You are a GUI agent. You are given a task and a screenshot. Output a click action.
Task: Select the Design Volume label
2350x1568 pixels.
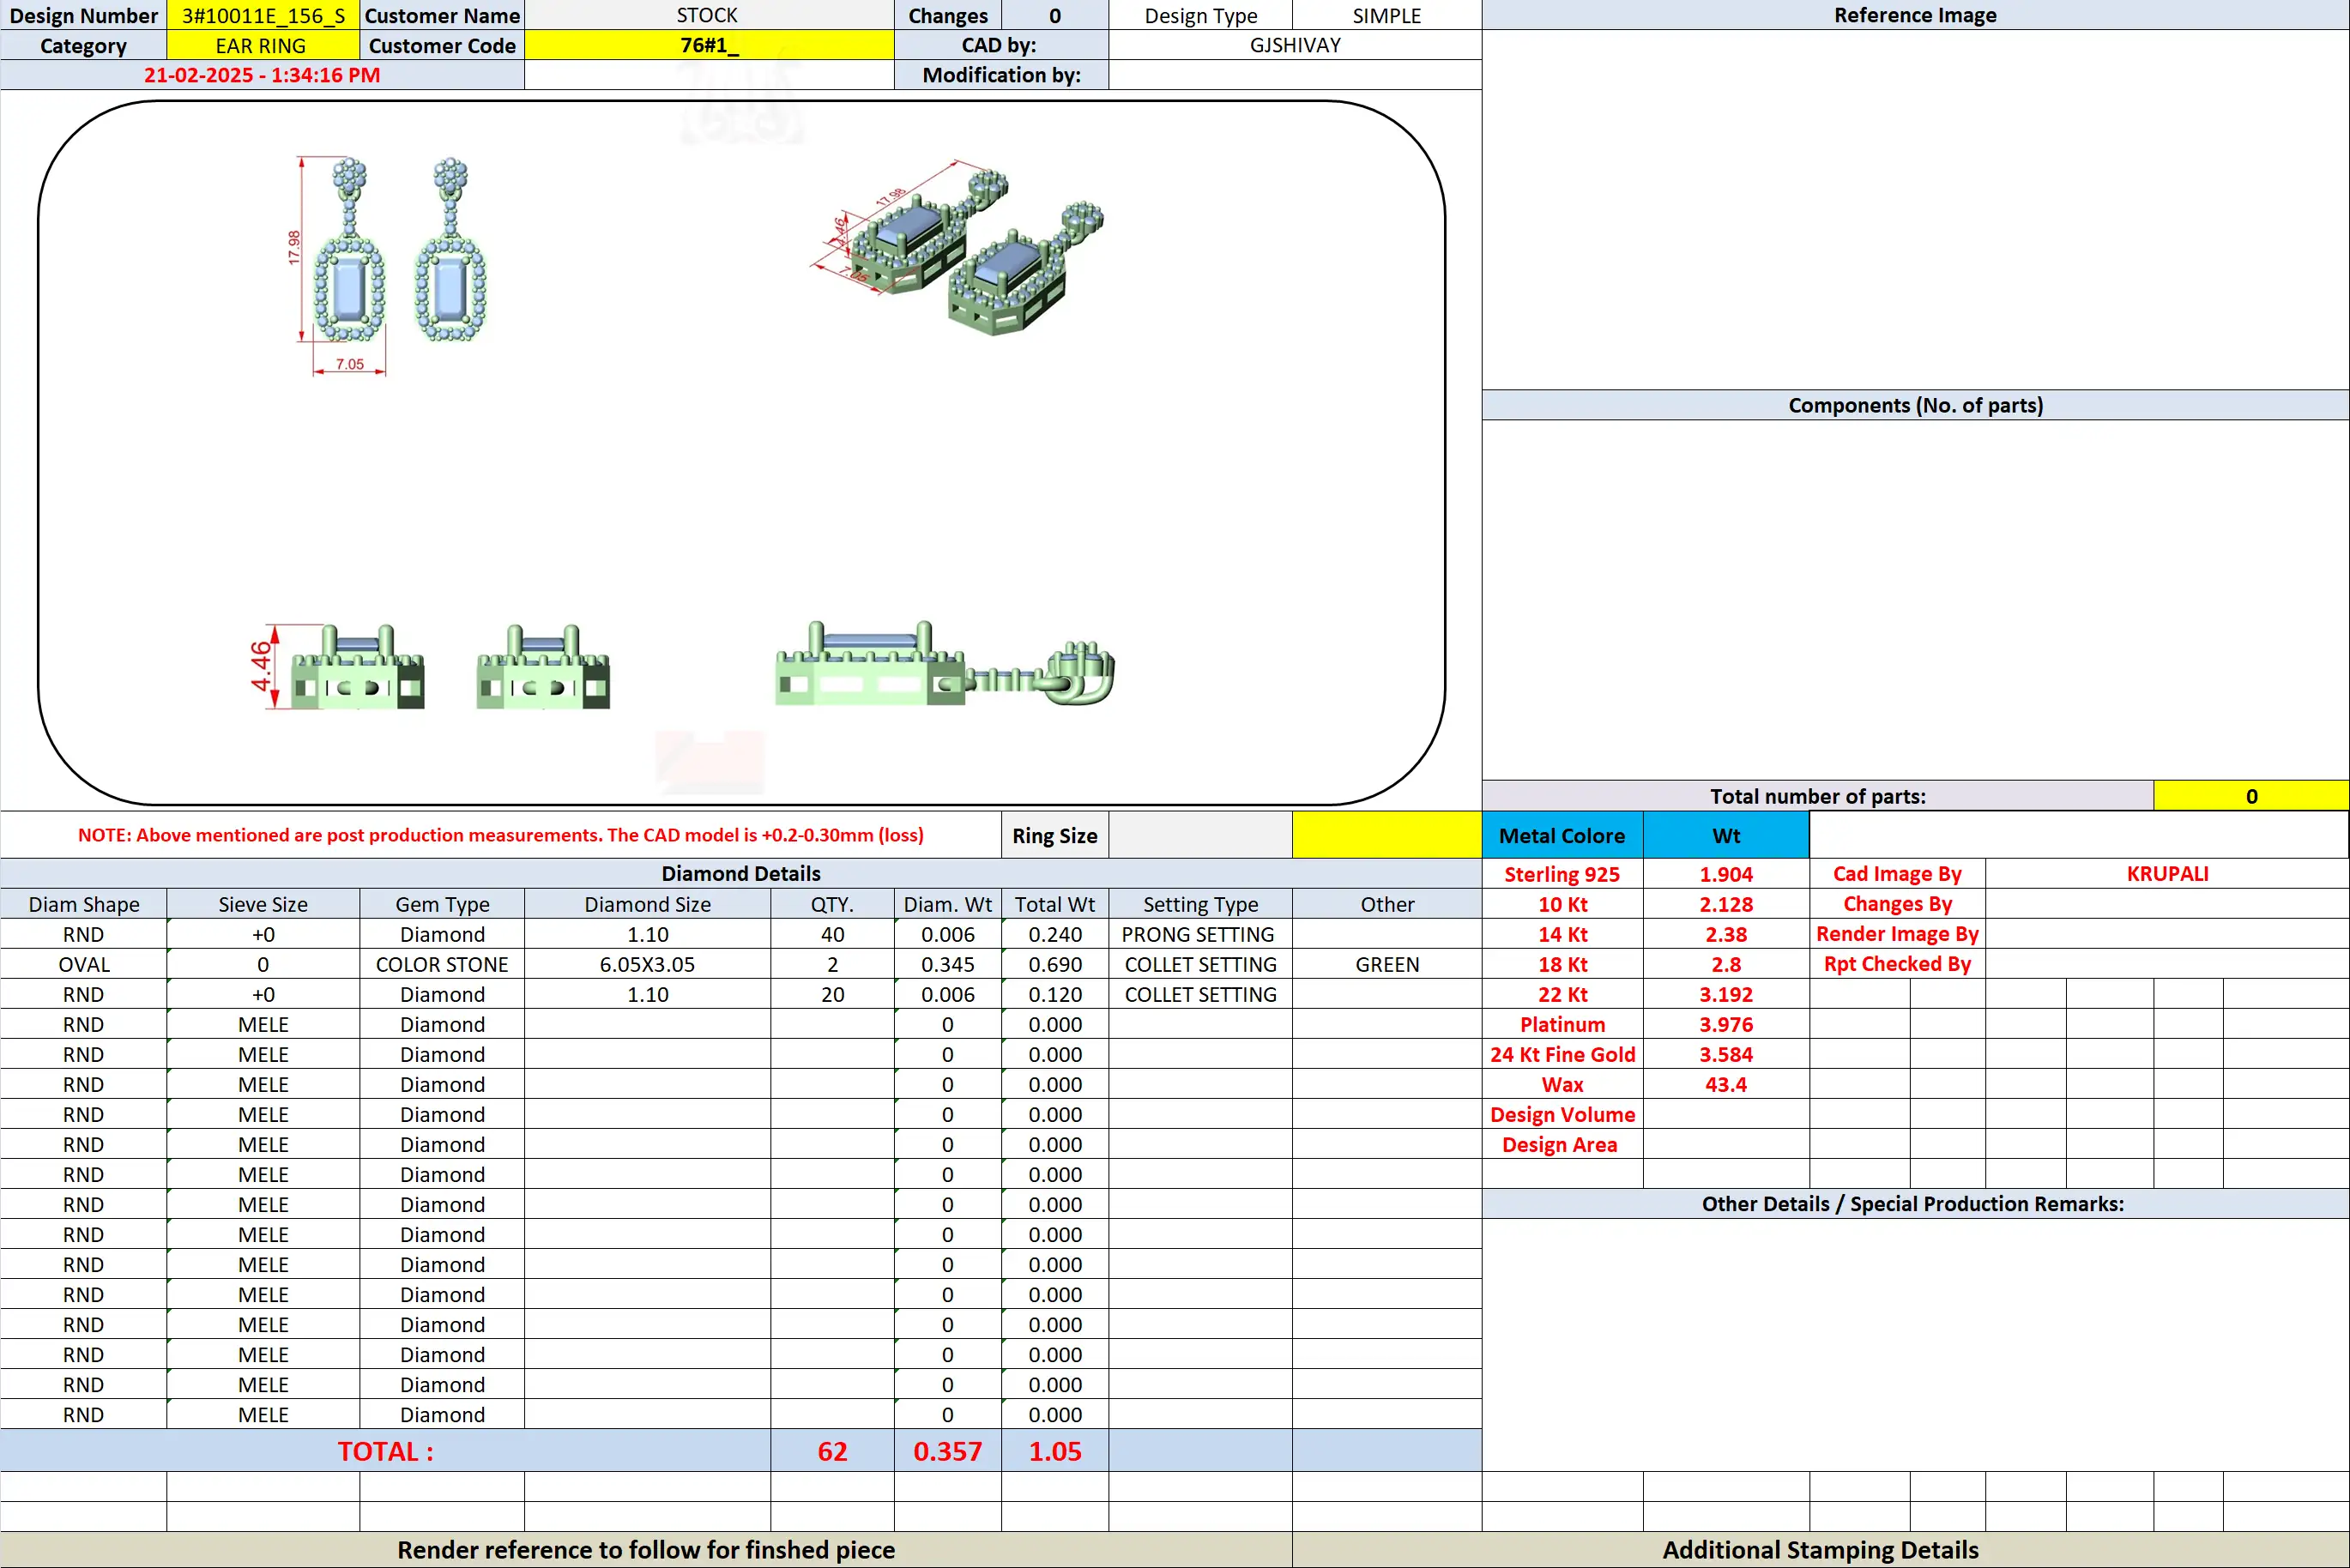[x=1562, y=1114]
